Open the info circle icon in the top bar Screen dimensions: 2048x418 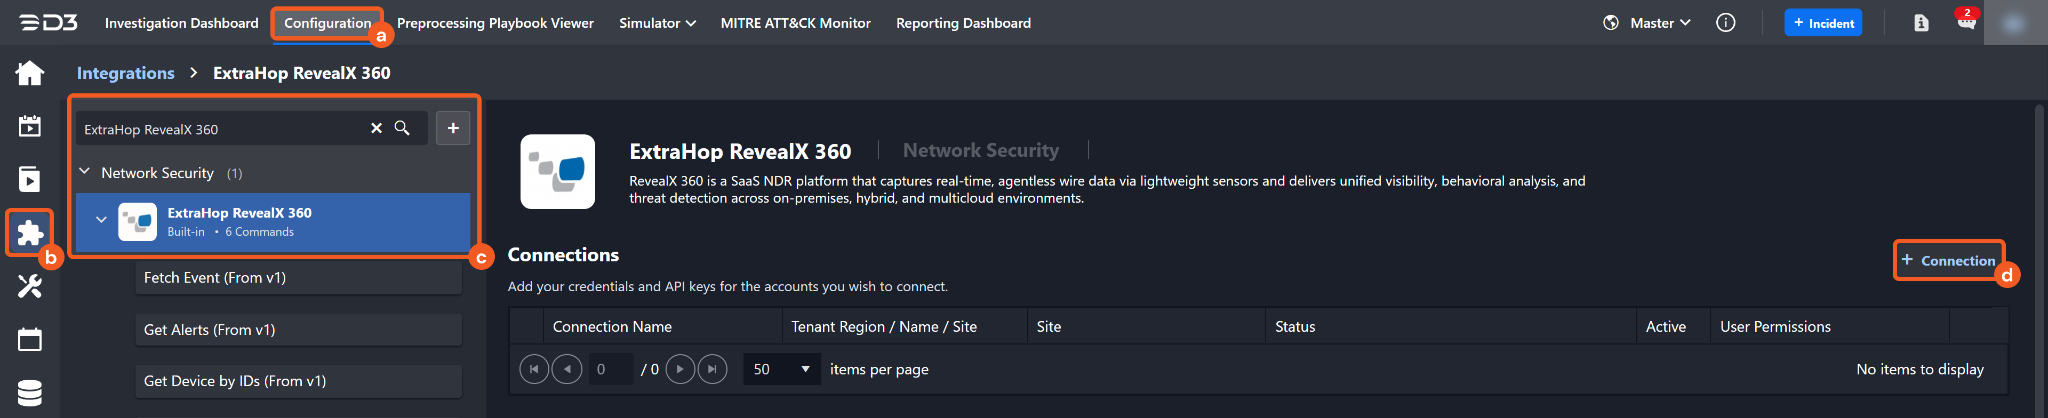1726,23
